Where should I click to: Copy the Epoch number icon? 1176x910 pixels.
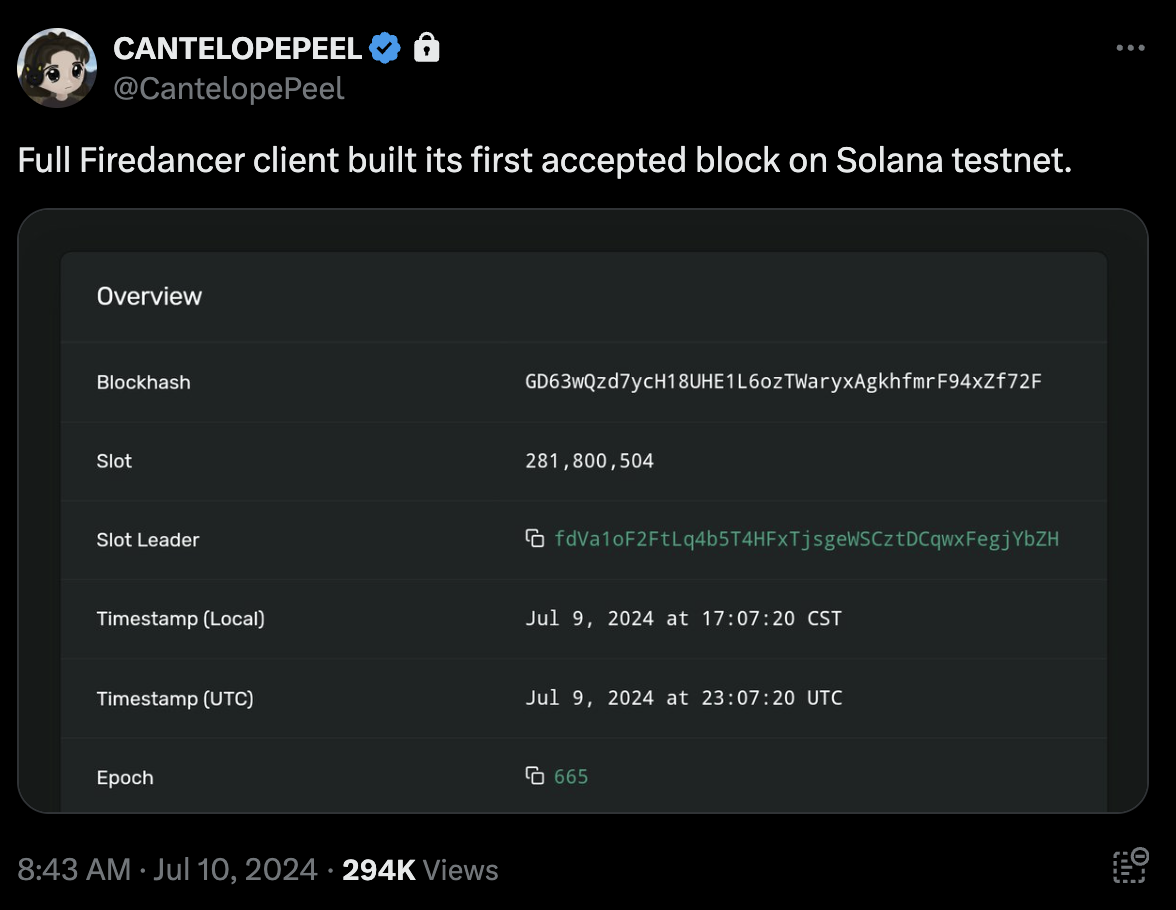click(535, 776)
